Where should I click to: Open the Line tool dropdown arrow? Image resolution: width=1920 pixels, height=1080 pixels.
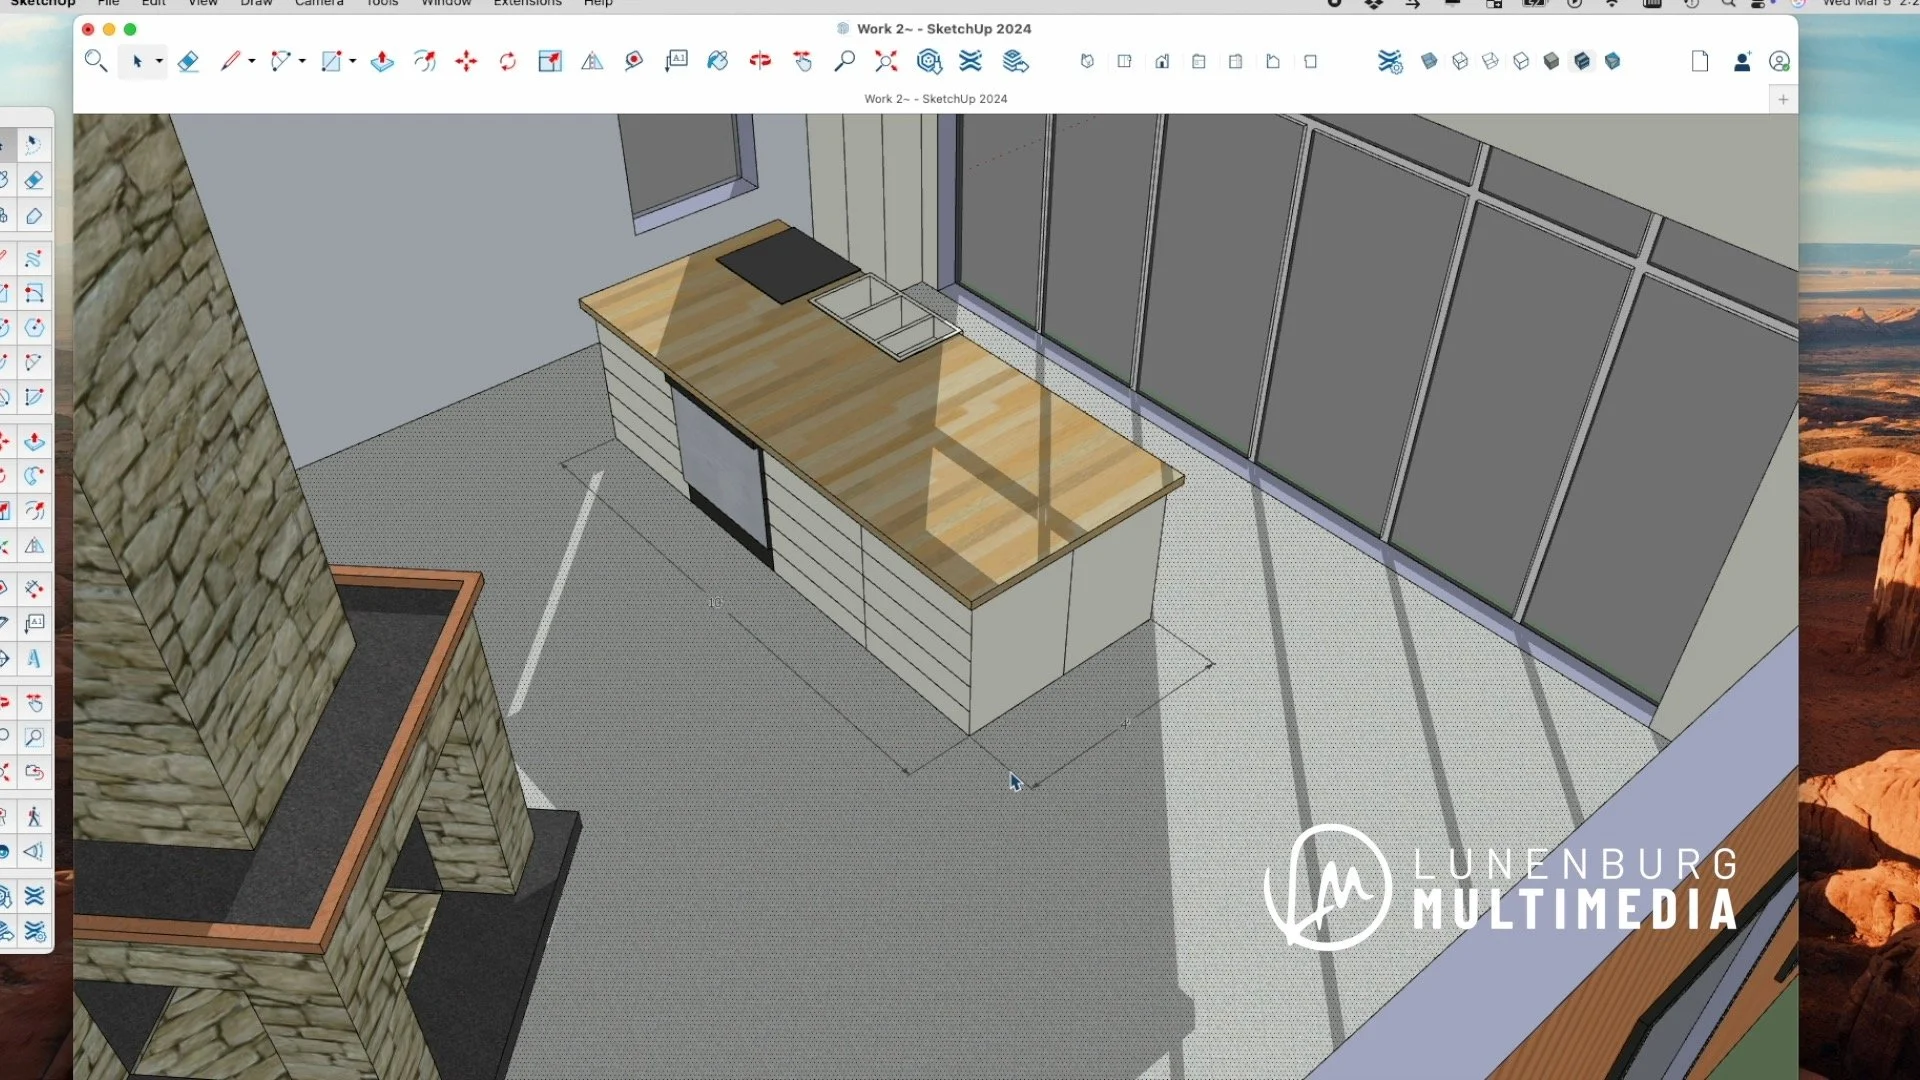tap(252, 62)
